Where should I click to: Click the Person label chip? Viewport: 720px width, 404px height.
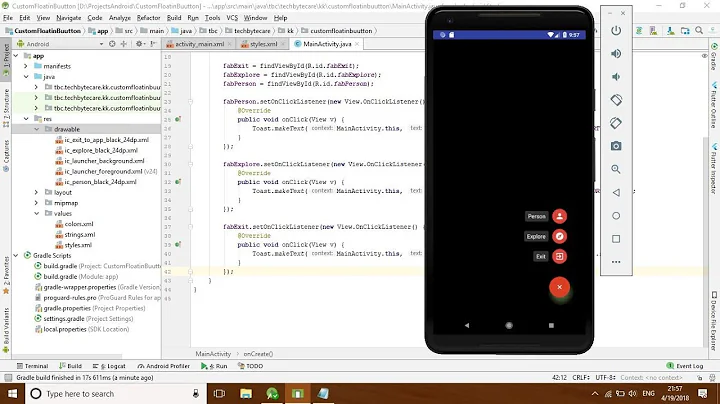click(536, 216)
